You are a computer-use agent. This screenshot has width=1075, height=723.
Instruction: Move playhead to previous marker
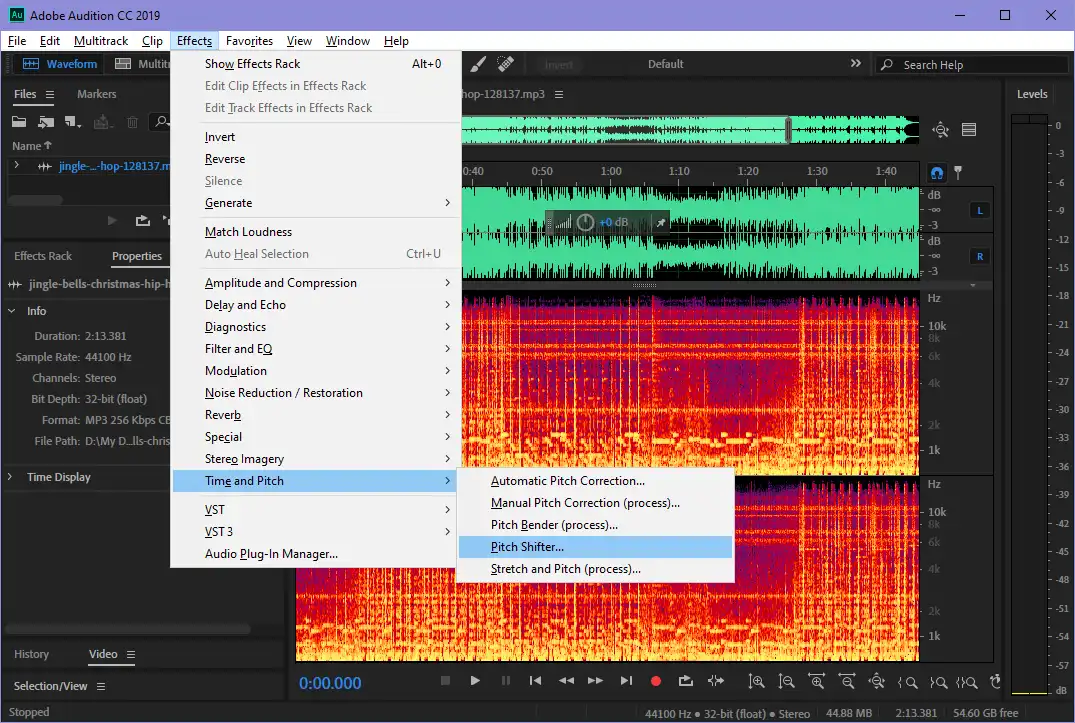pos(535,681)
